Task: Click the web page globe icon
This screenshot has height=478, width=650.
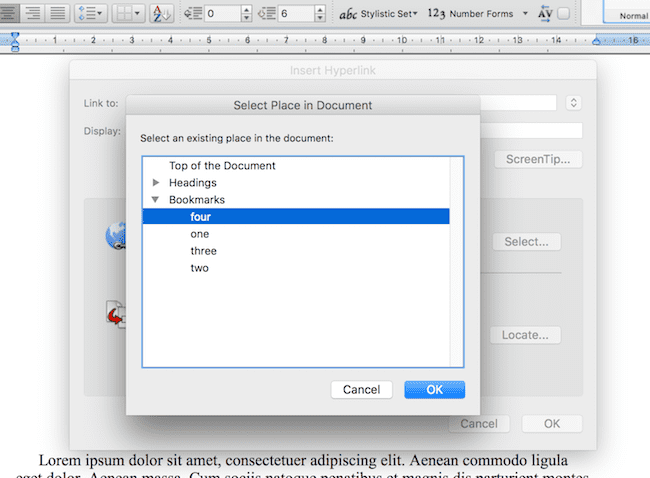Action: [114, 236]
